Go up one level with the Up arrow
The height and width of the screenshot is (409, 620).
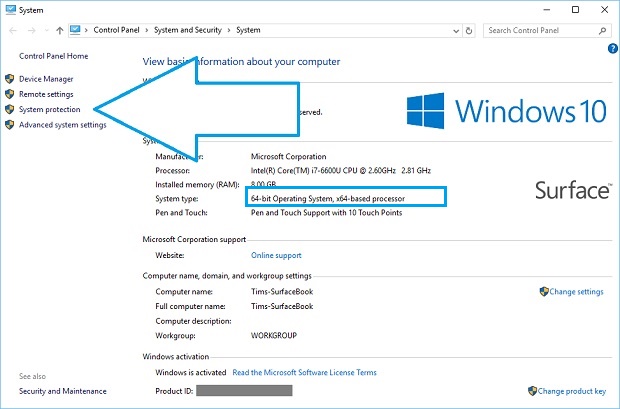(x=60, y=30)
